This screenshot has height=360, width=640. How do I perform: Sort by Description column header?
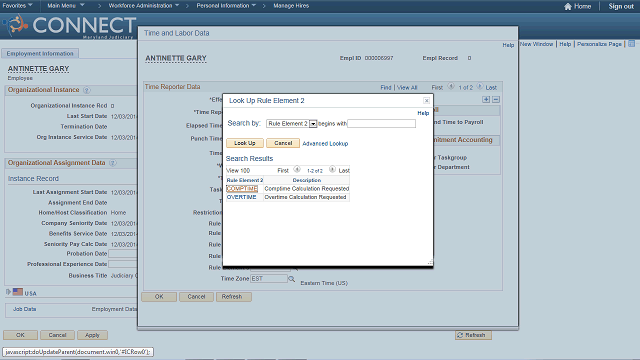[x=307, y=180]
